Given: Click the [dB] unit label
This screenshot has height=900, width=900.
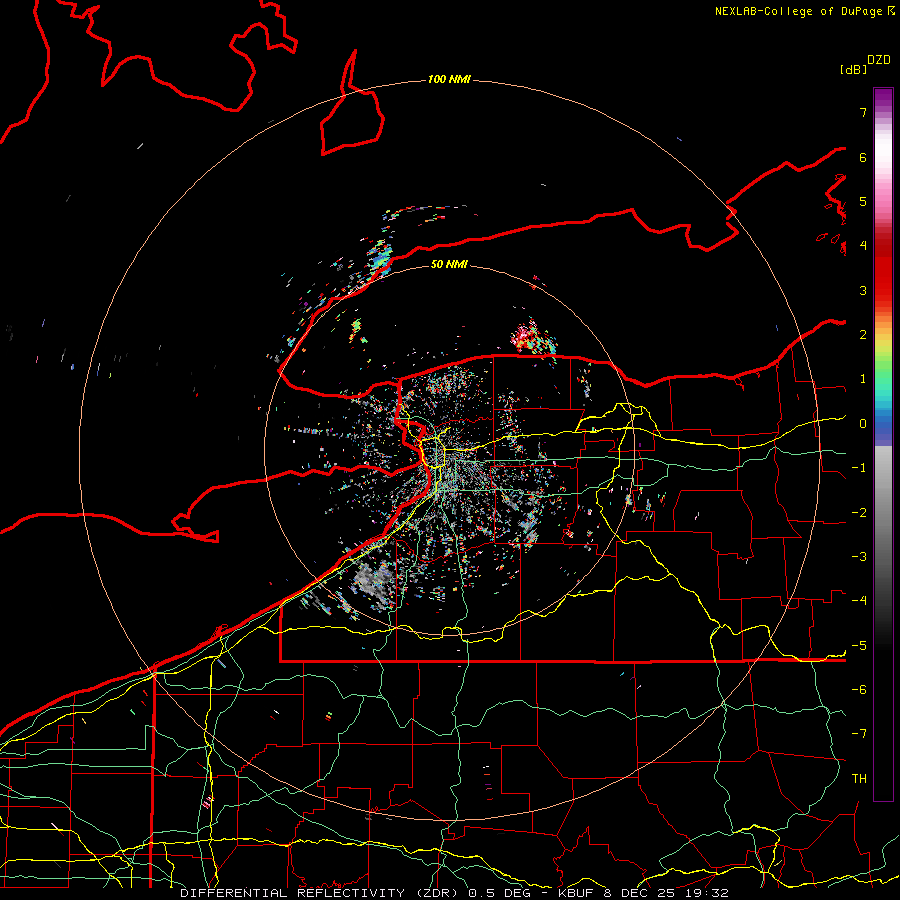Looking at the screenshot, I should [x=853, y=69].
